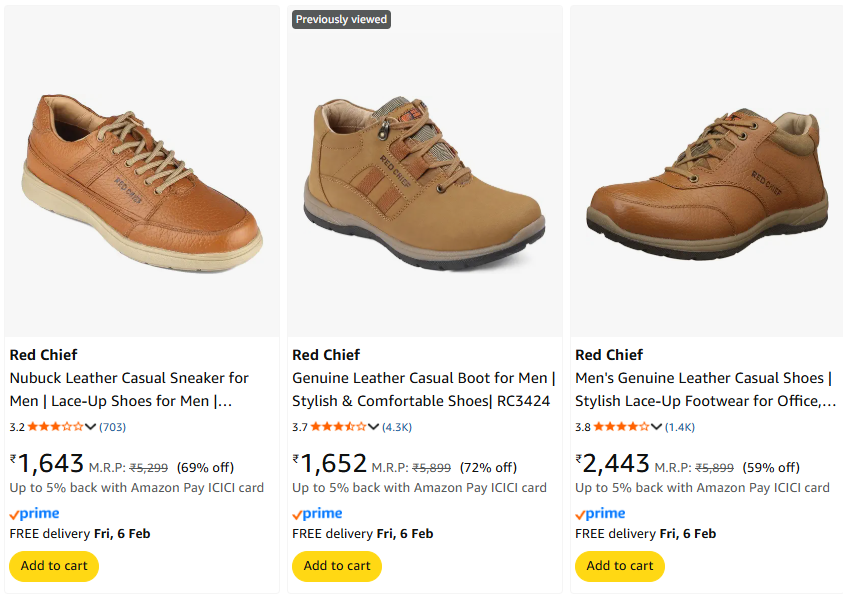This screenshot has width=843, height=599.
Task: Click the 3.2 star rating icons
Action: (56, 427)
